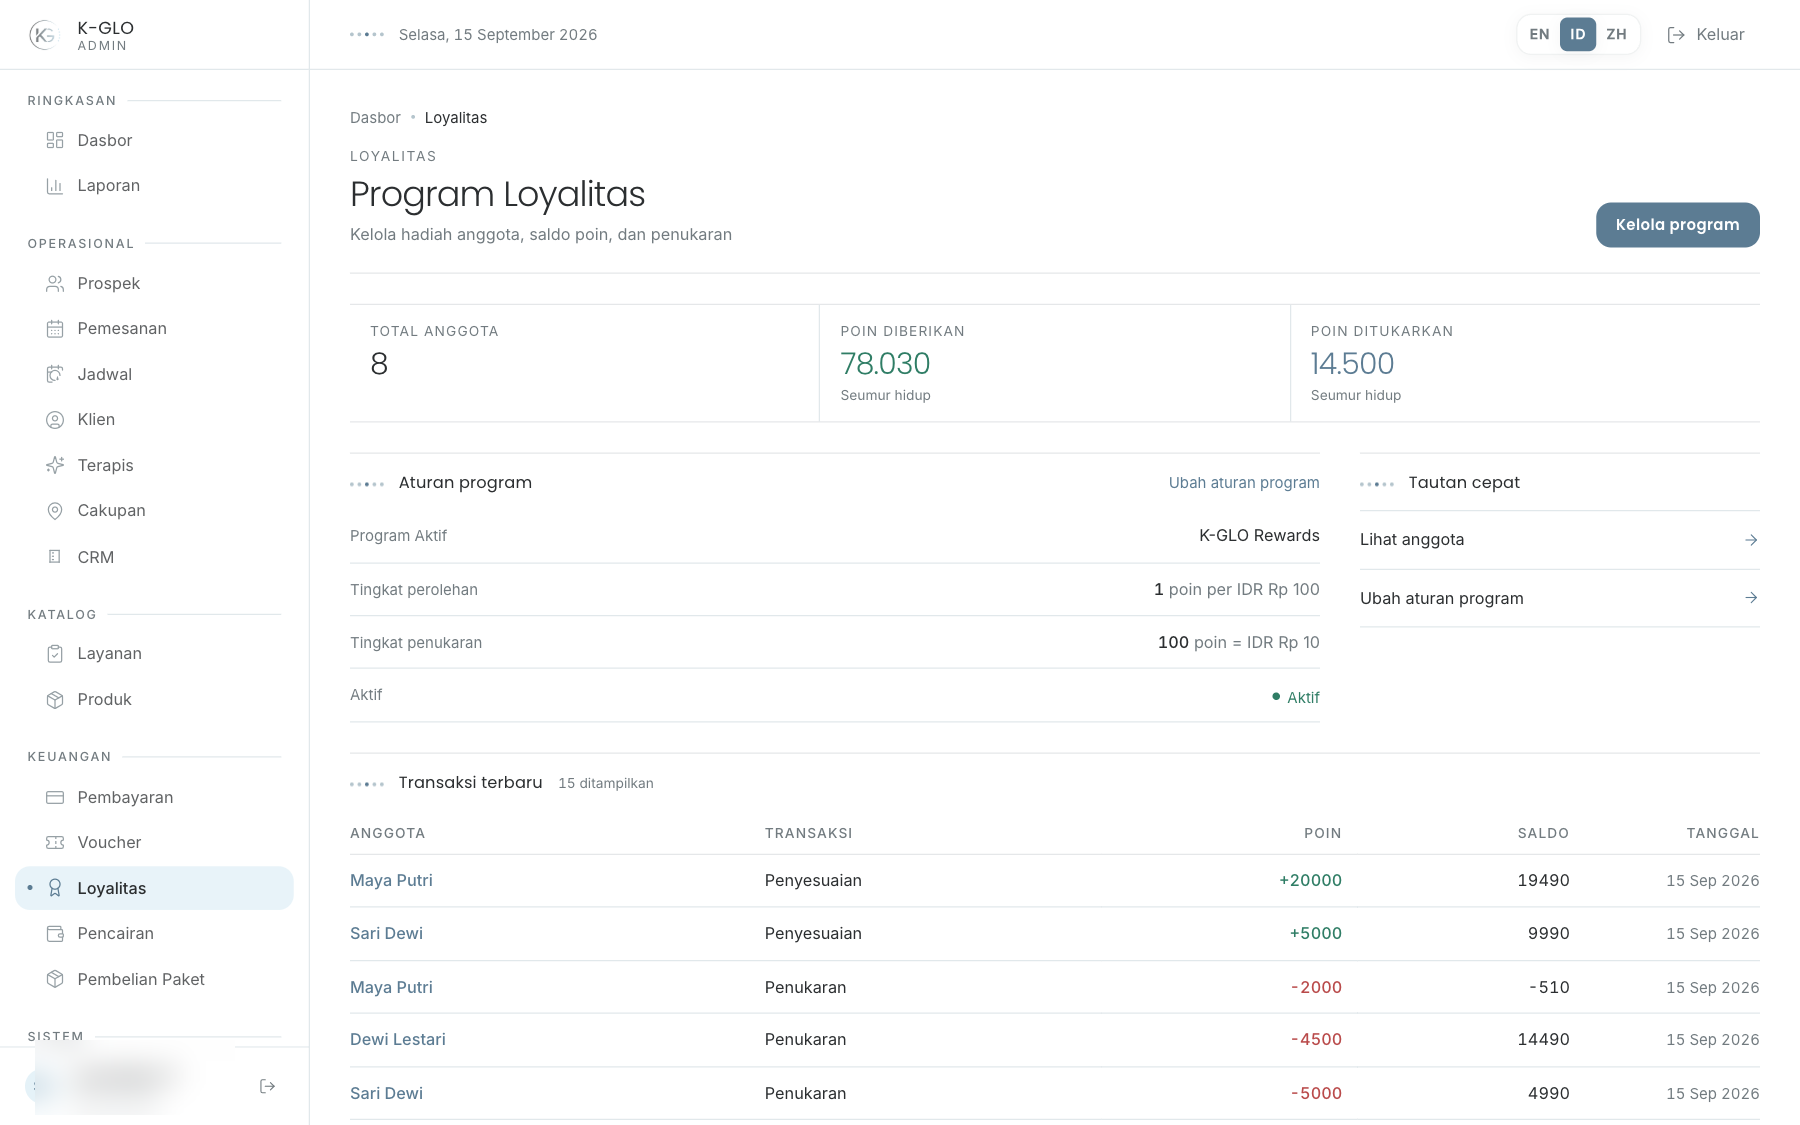Switch language to EN

[x=1539, y=34]
